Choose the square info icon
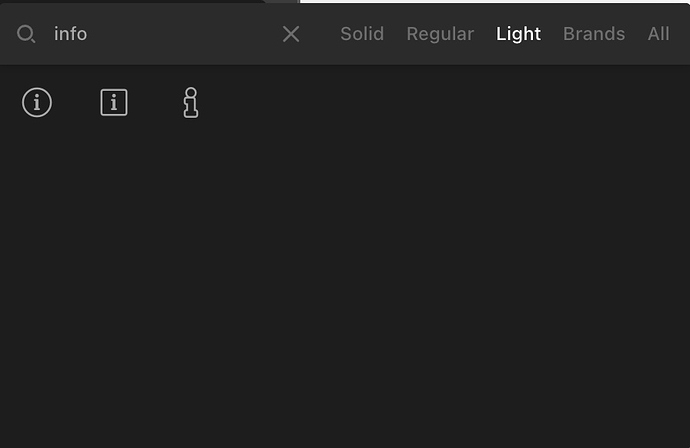Viewport: 690px width, 448px height. (x=114, y=103)
